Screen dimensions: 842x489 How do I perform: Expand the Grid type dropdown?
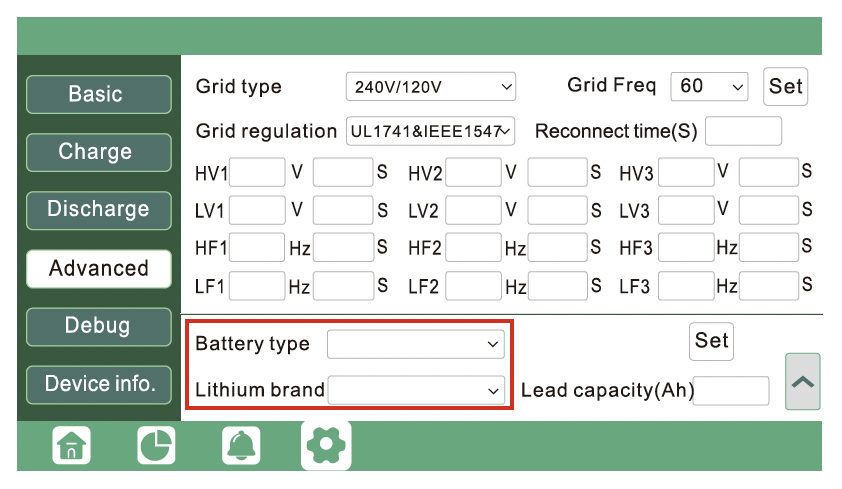431,86
